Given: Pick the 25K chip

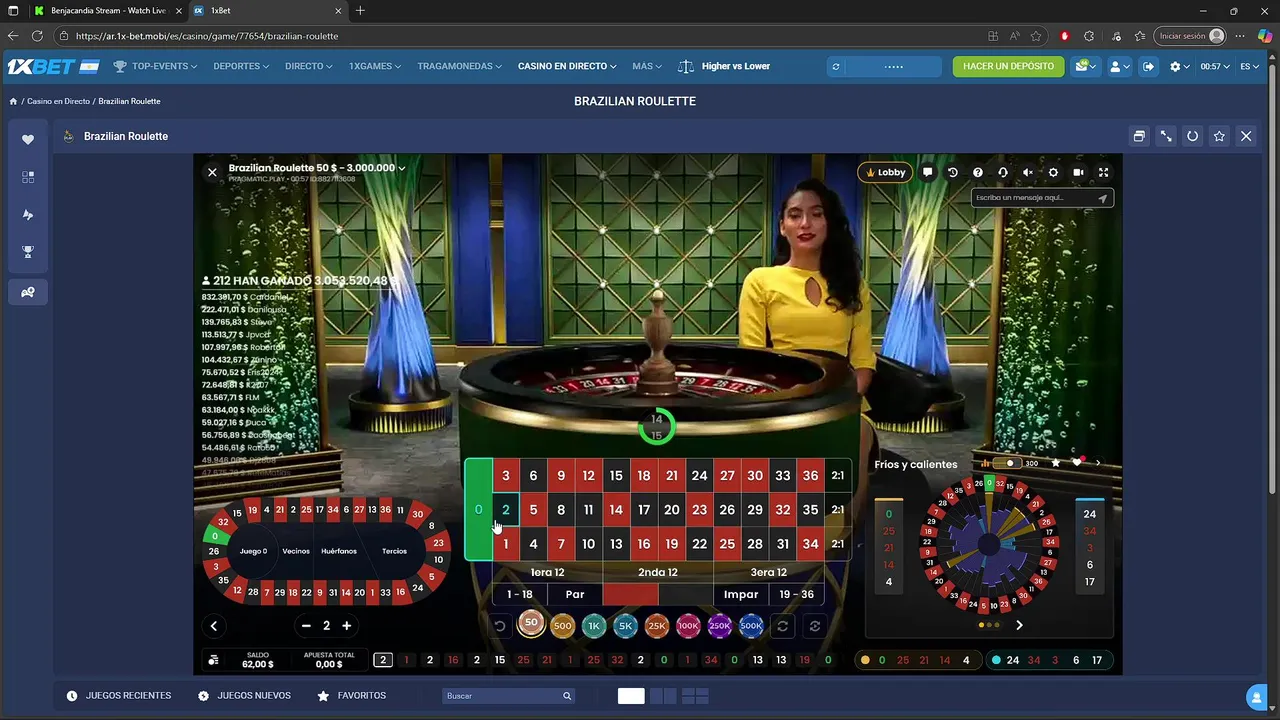Looking at the screenshot, I should (657, 626).
